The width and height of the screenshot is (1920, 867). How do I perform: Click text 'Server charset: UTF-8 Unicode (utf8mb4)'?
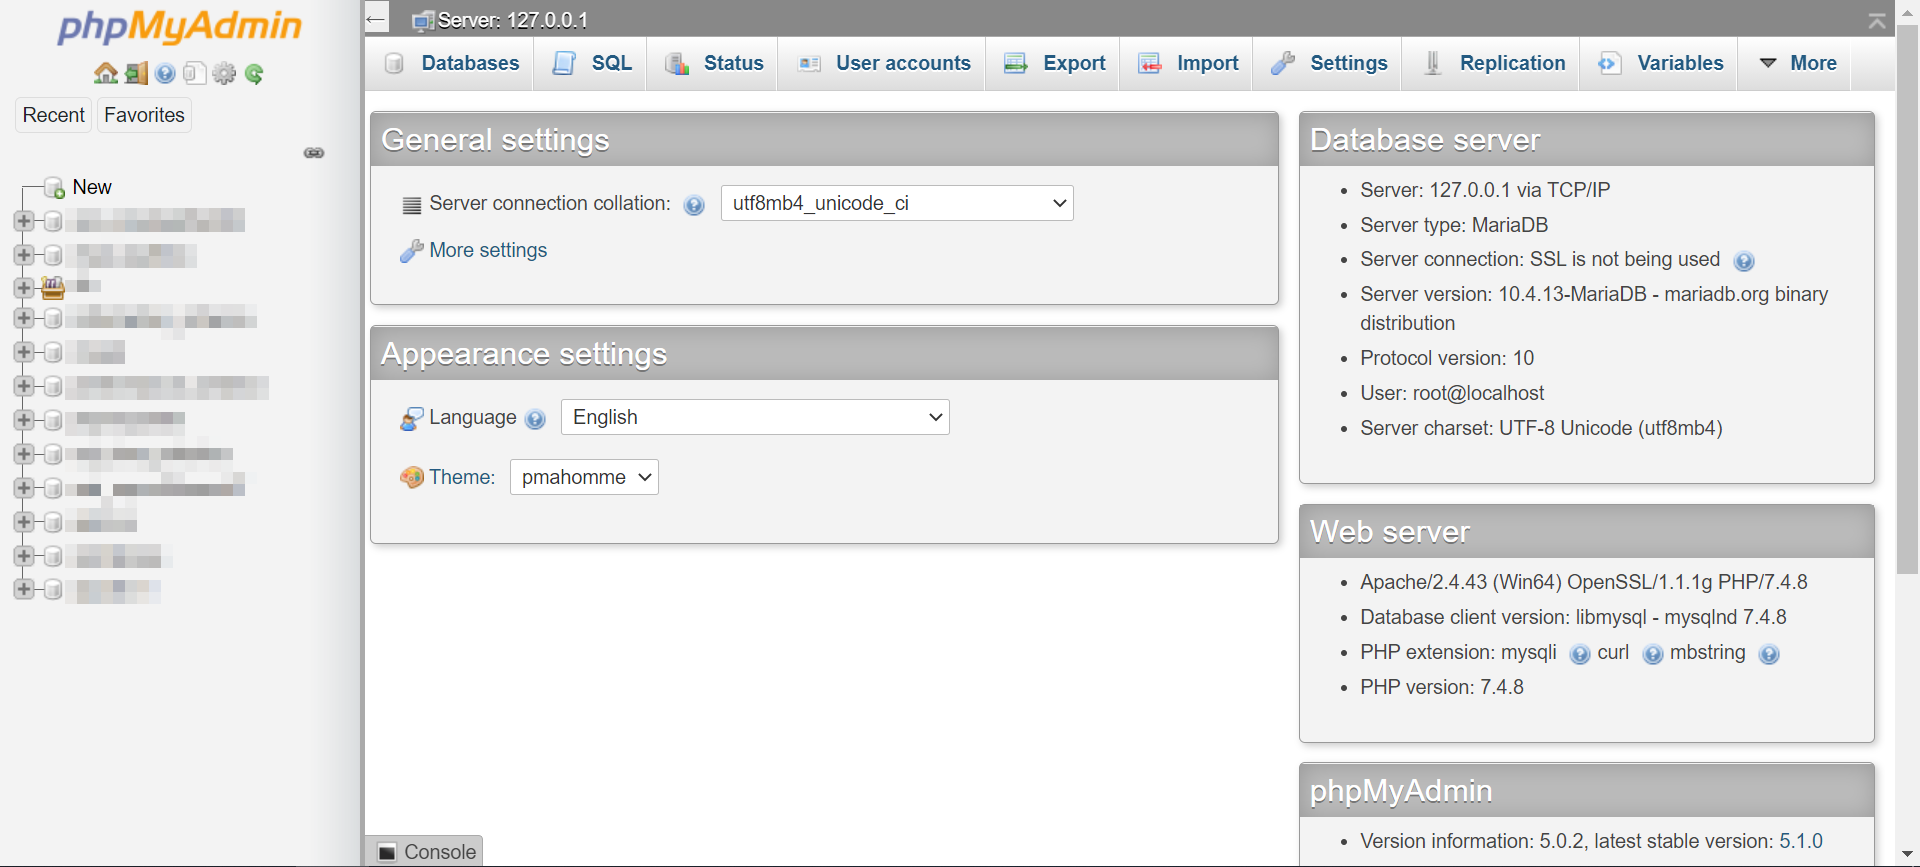[1541, 428]
